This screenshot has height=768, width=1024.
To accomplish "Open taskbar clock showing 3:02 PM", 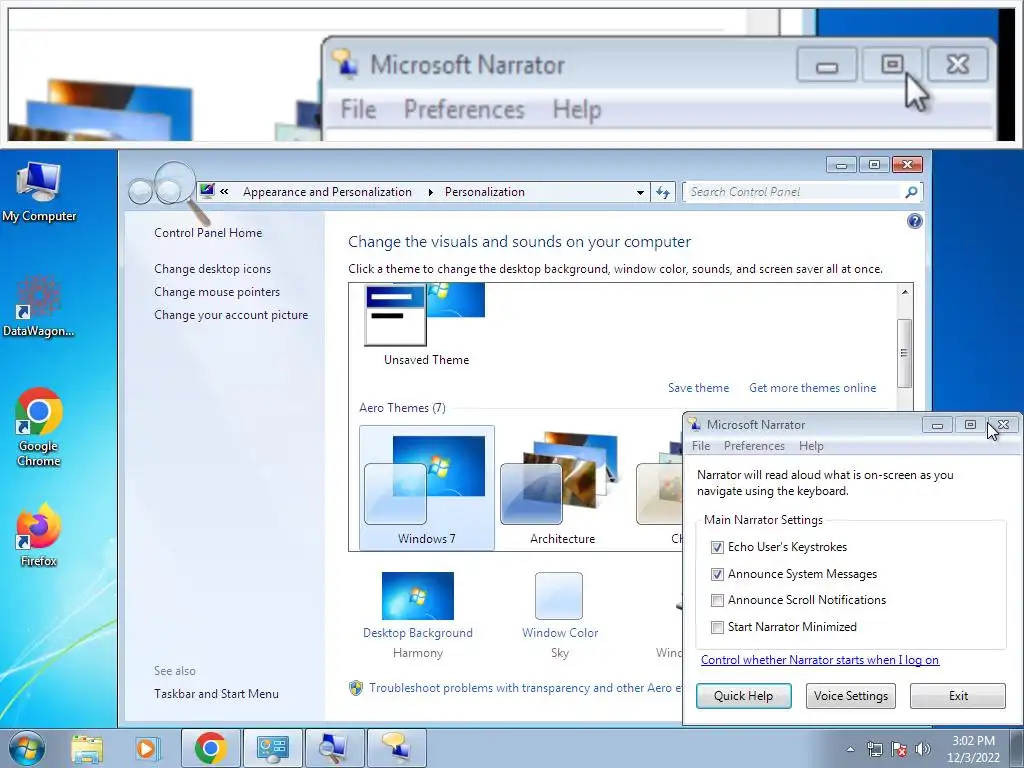I will [973, 749].
